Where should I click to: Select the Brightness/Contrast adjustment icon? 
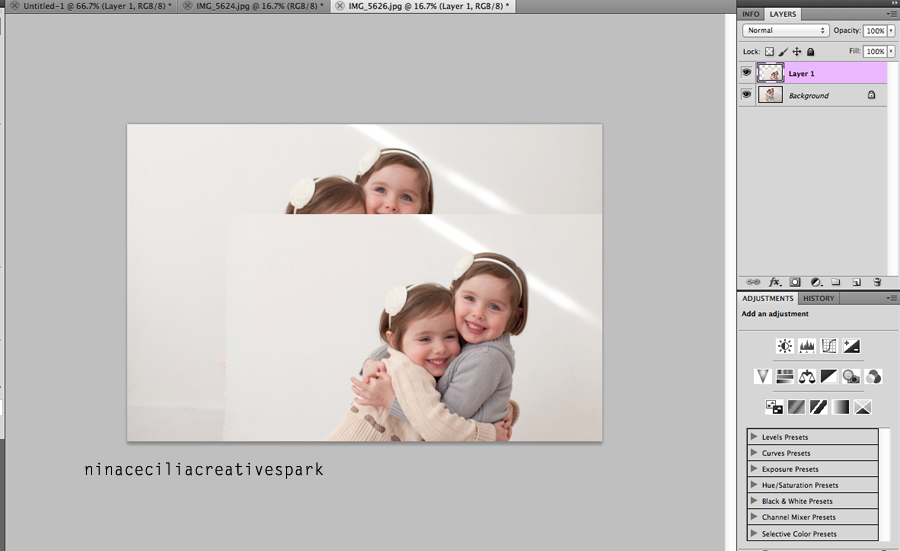pyautogui.click(x=785, y=346)
